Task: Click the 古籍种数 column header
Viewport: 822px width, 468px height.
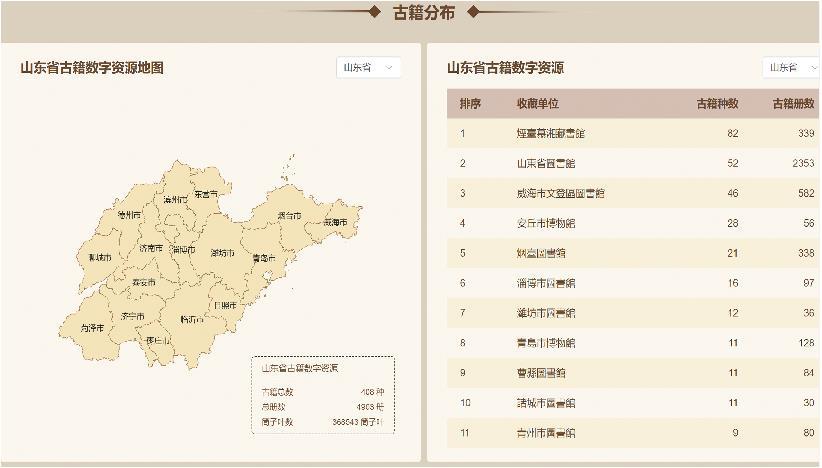Action: pos(717,104)
